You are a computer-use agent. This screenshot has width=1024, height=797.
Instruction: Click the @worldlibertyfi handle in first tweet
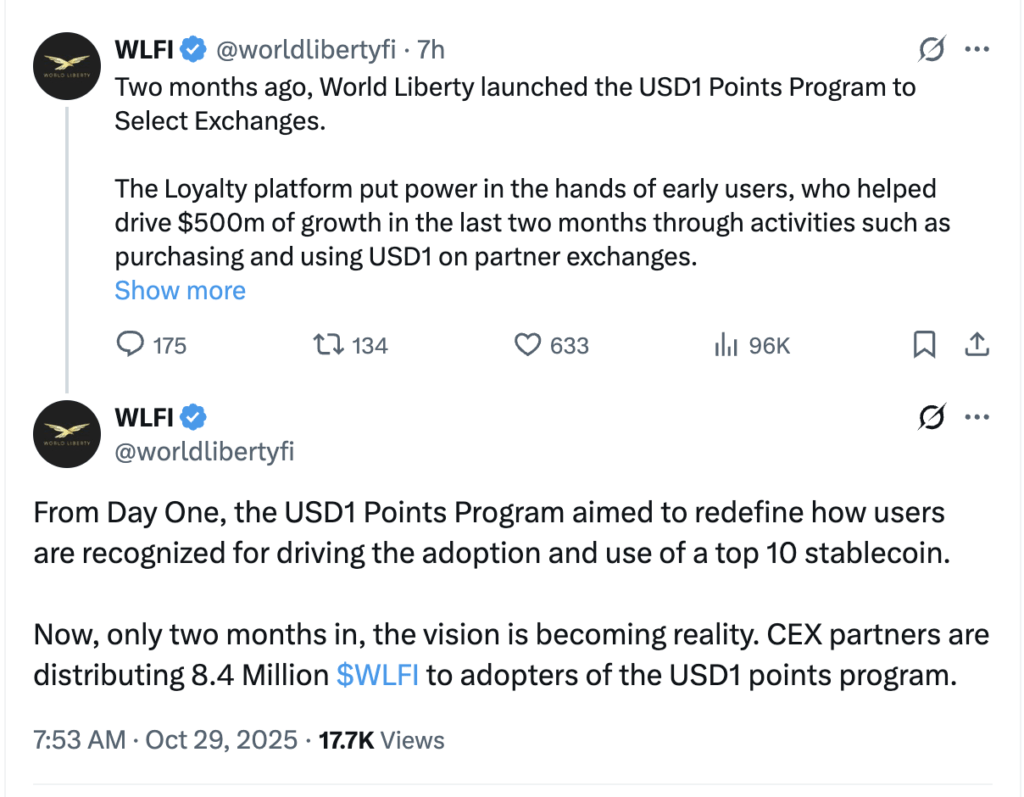pos(306,49)
